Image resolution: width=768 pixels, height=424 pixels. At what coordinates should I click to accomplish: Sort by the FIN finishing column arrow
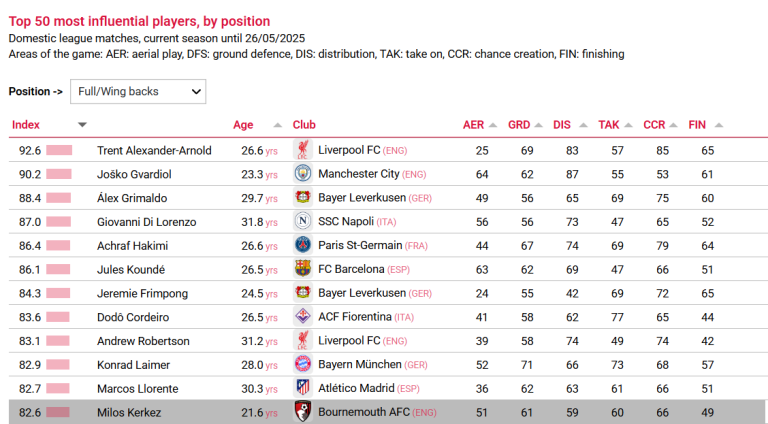click(719, 125)
